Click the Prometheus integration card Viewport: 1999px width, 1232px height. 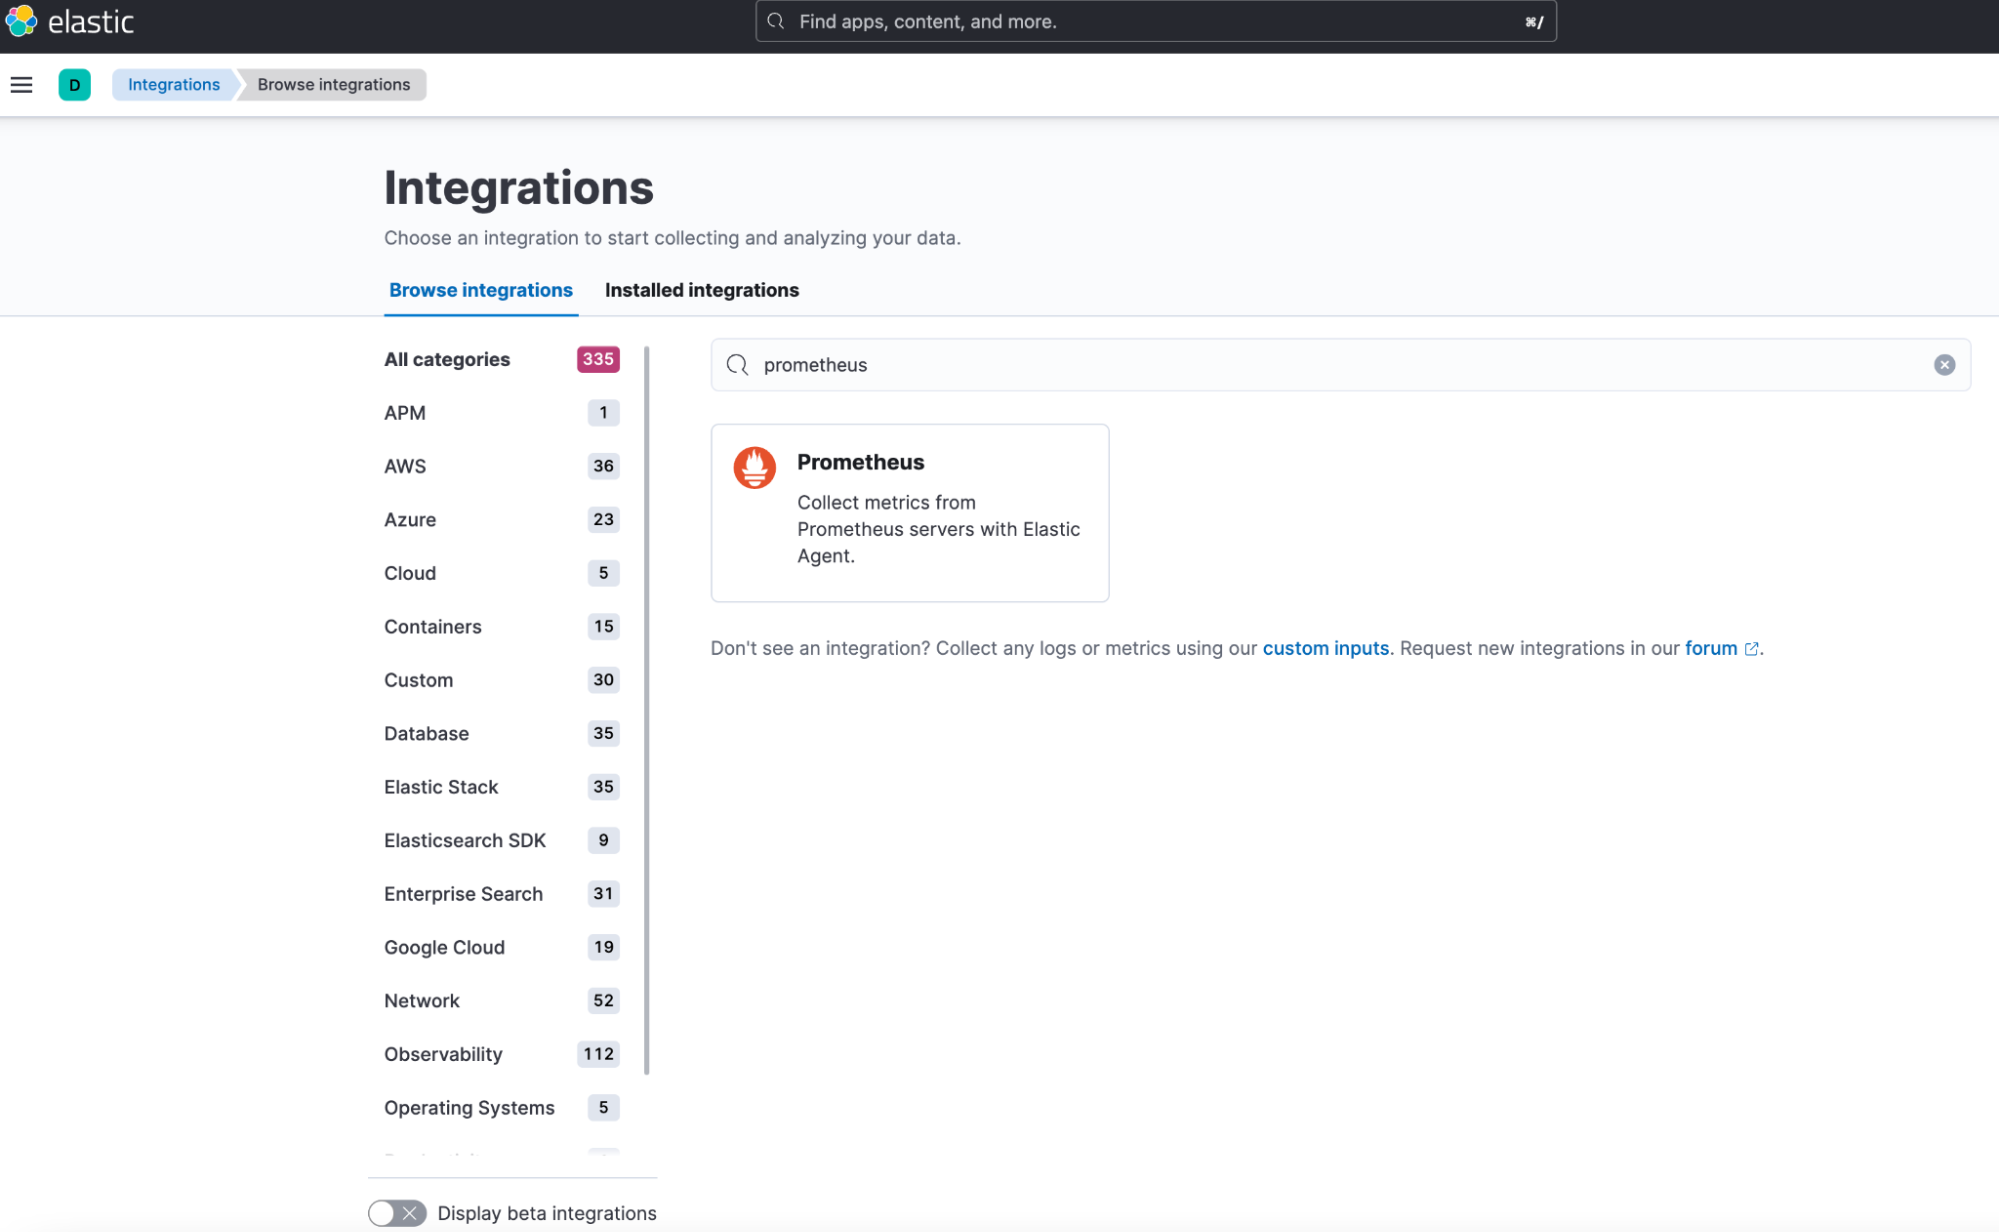pyautogui.click(x=911, y=511)
